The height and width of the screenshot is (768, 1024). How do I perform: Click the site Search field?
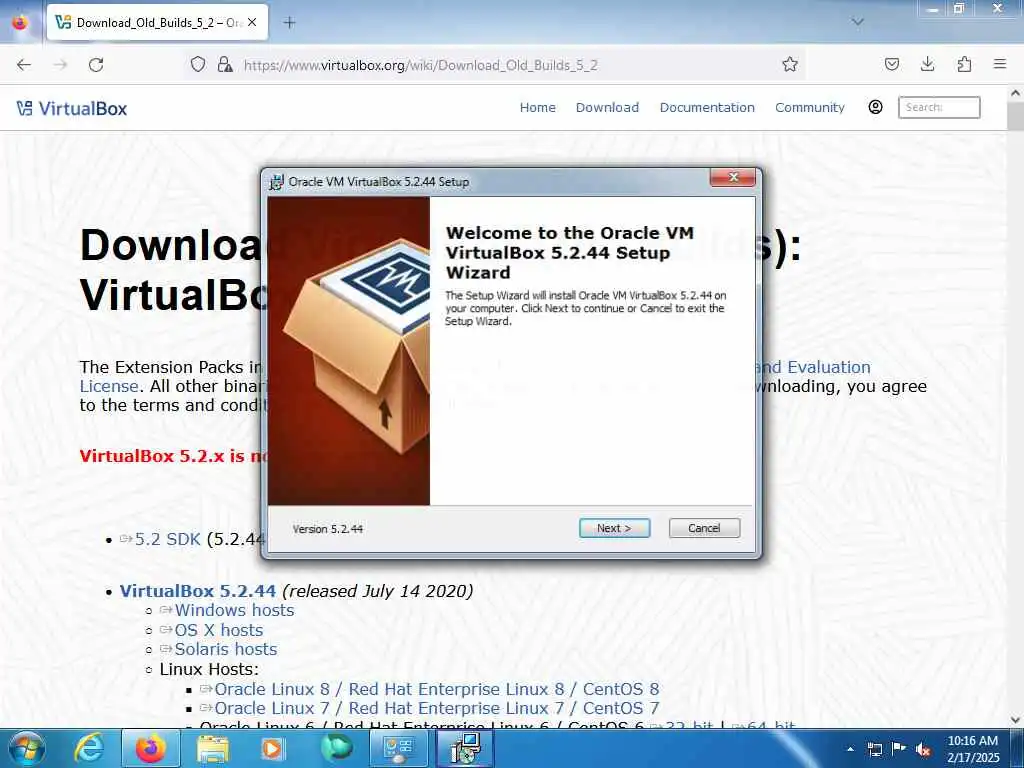point(939,107)
